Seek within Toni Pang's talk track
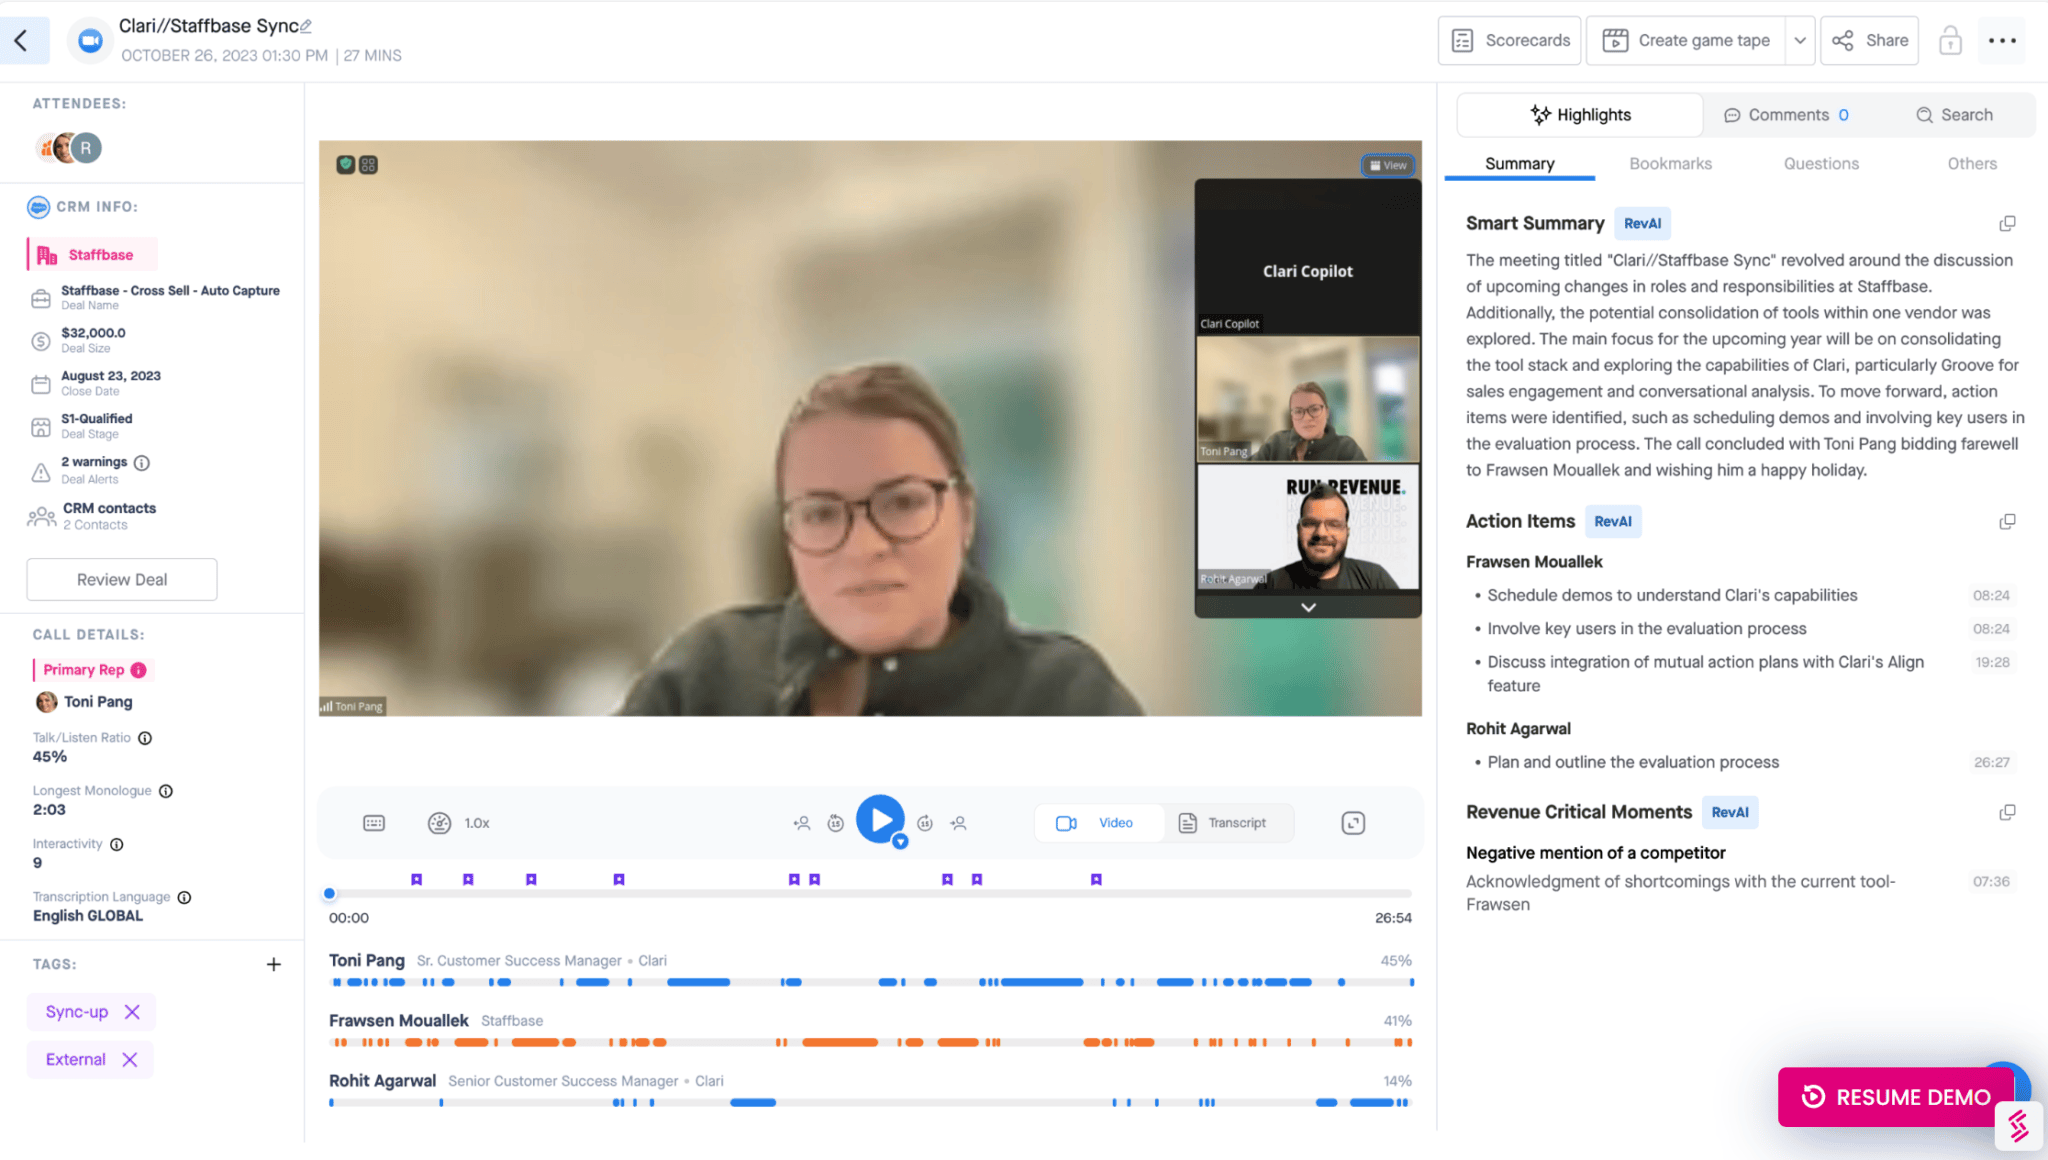This screenshot has height=1160, width=2048. click(870, 983)
